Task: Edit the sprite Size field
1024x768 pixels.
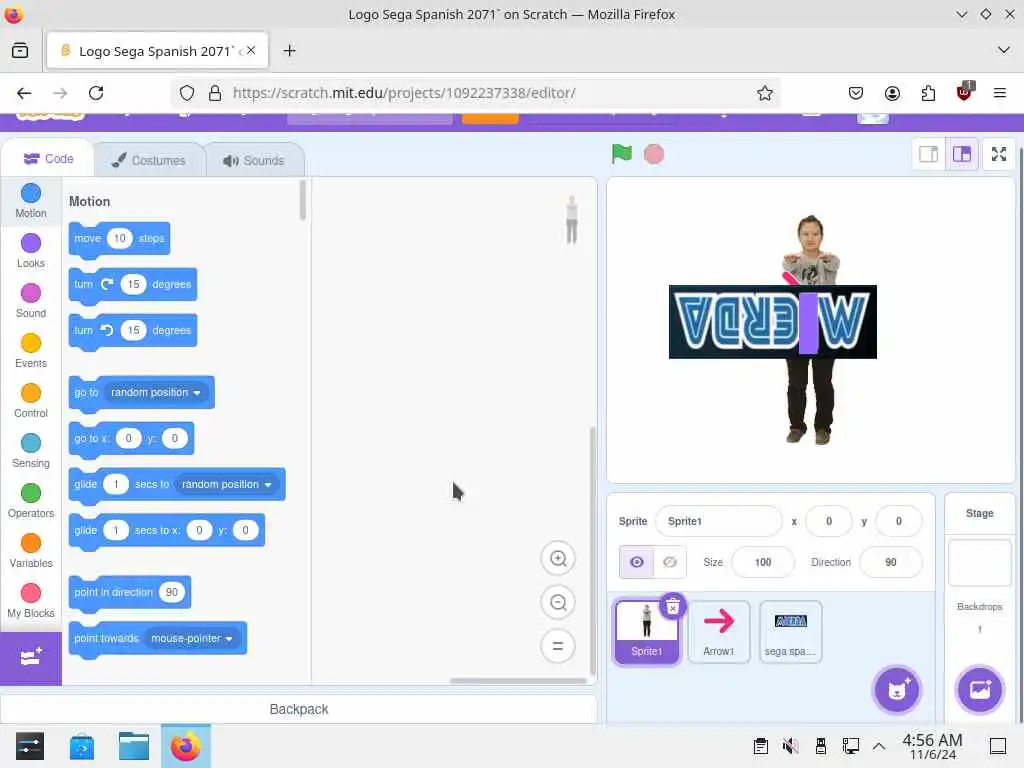Action: pyautogui.click(x=763, y=562)
